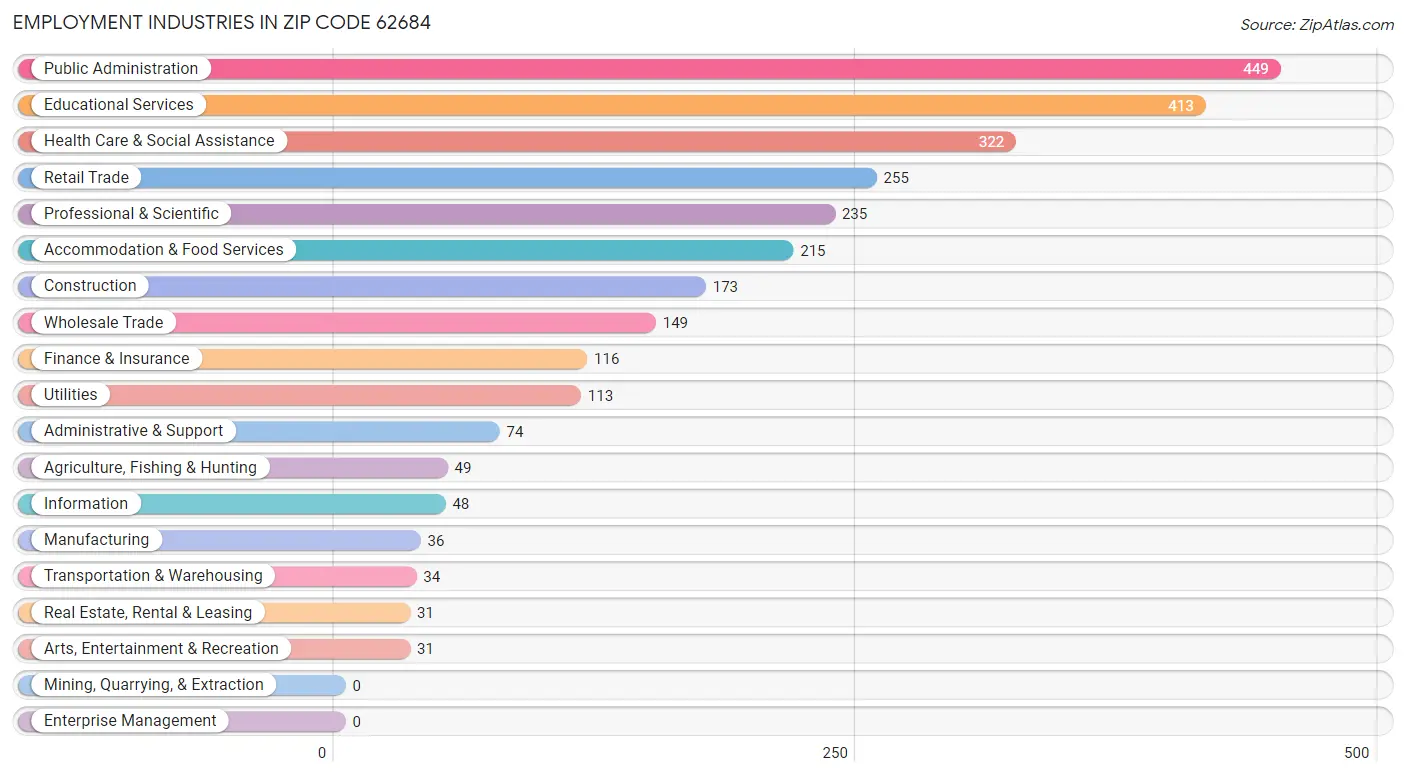The height and width of the screenshot is (776, 1406).
Task: Click the Finance & Insurance label
Action: pos(117,359)
